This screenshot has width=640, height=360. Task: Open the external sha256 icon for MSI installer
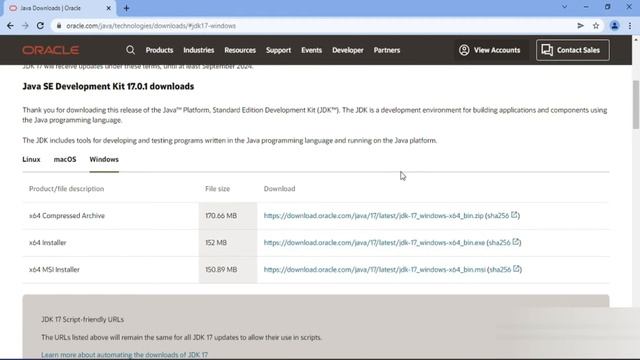(517, 269)
